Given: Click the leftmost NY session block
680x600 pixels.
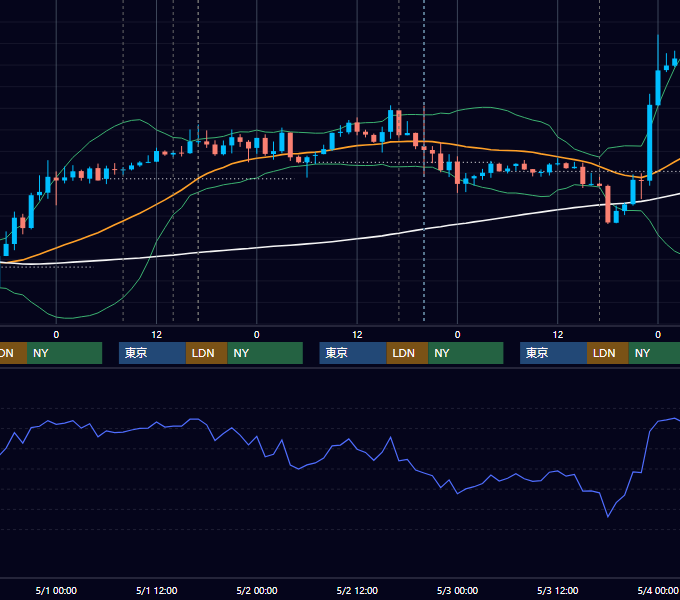Looking at the screenshot, I should point(64,353).
